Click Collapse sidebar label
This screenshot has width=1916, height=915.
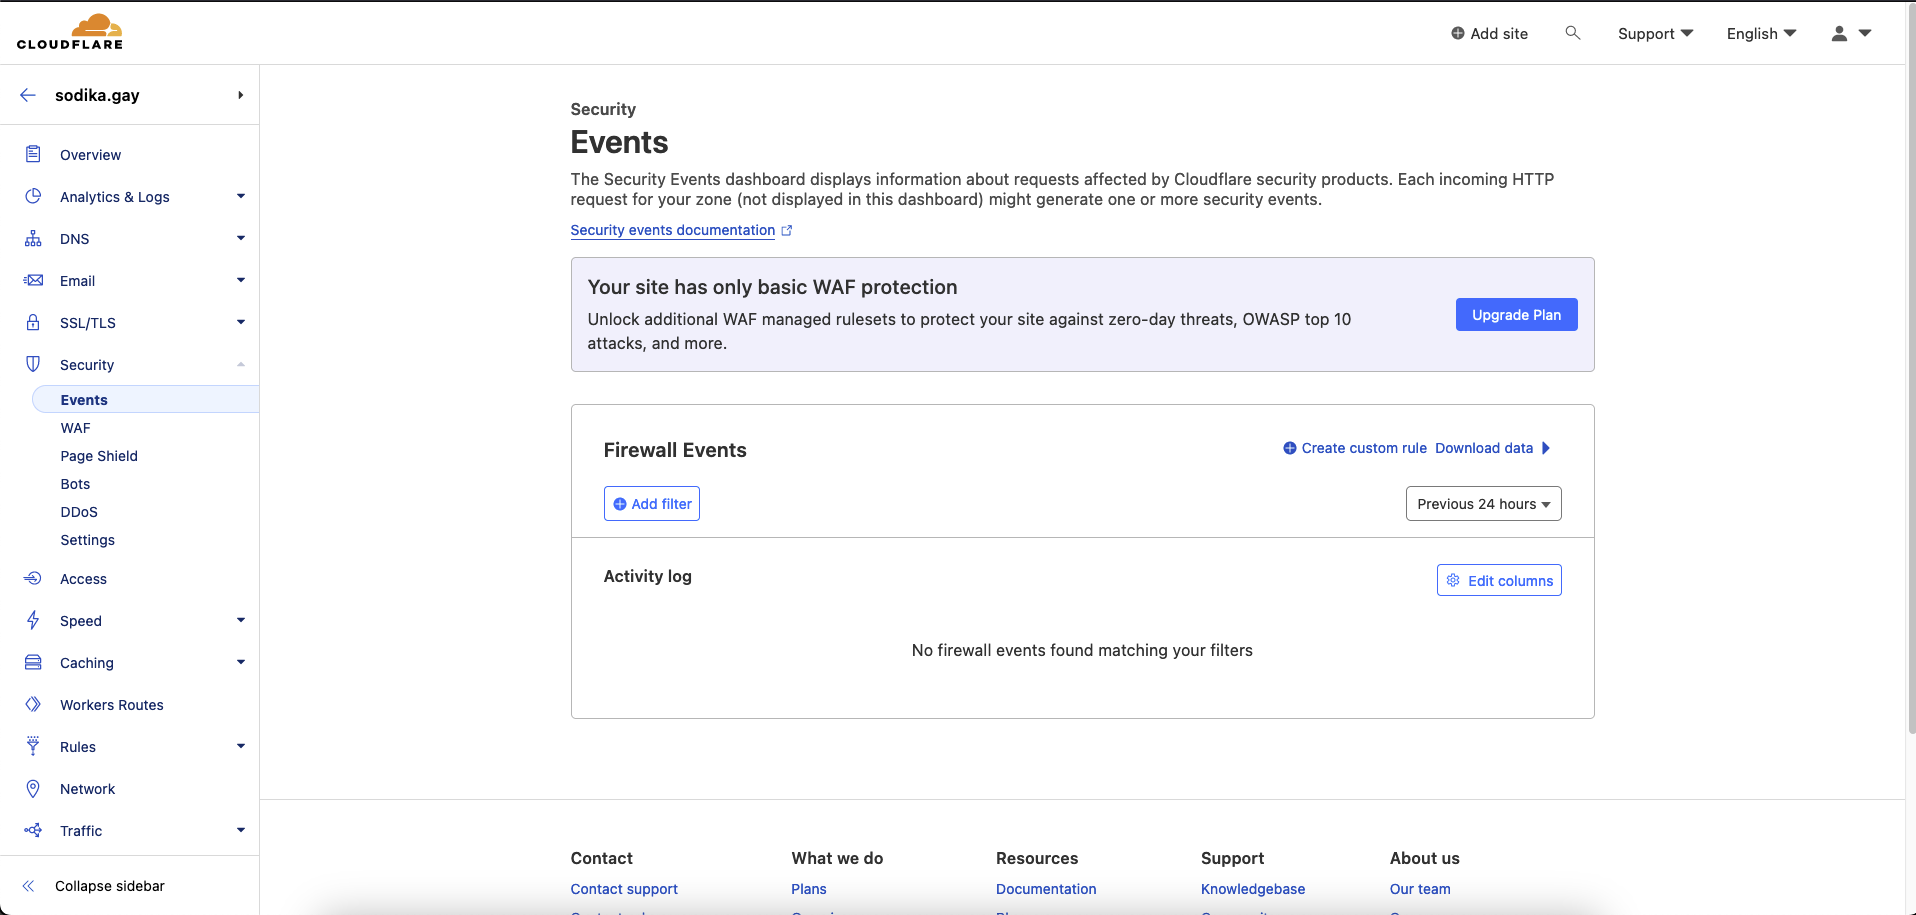110,886
